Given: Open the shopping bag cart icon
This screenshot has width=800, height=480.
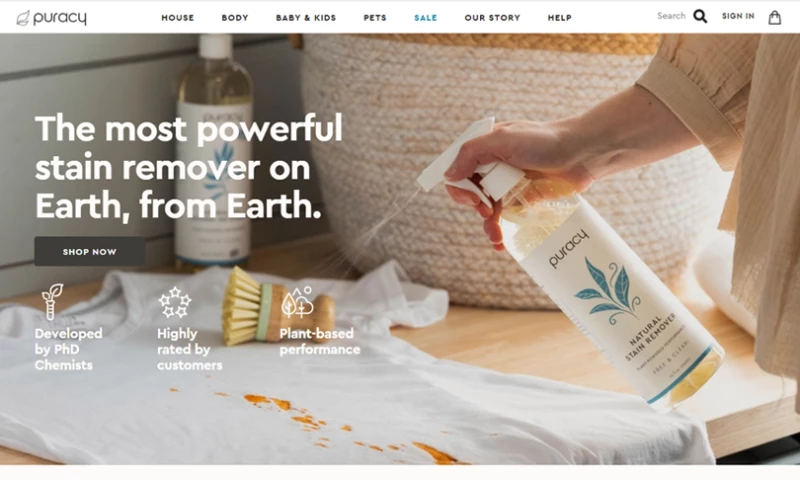Looking at the screenshot, I should pos(774,17).
